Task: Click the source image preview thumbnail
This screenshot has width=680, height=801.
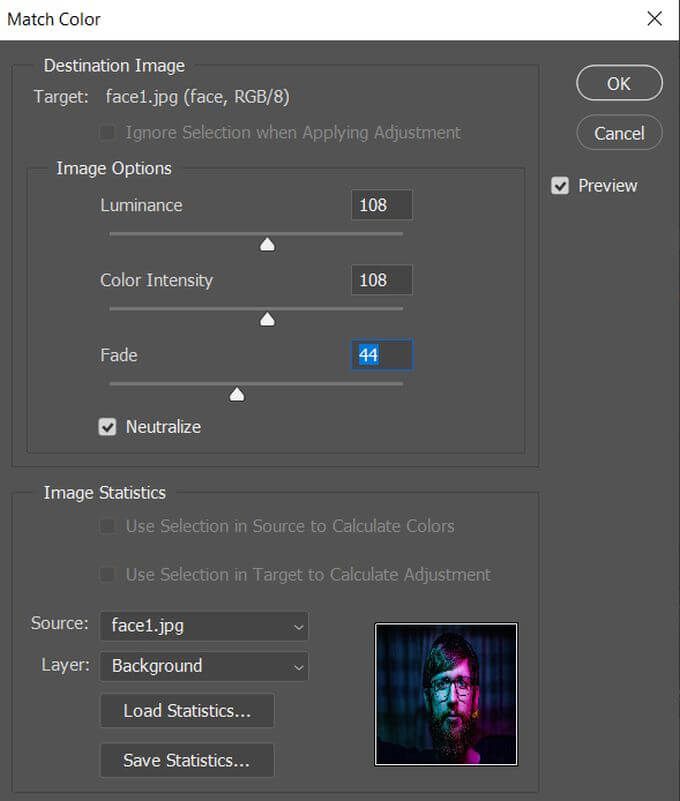Action: (446, 694)
